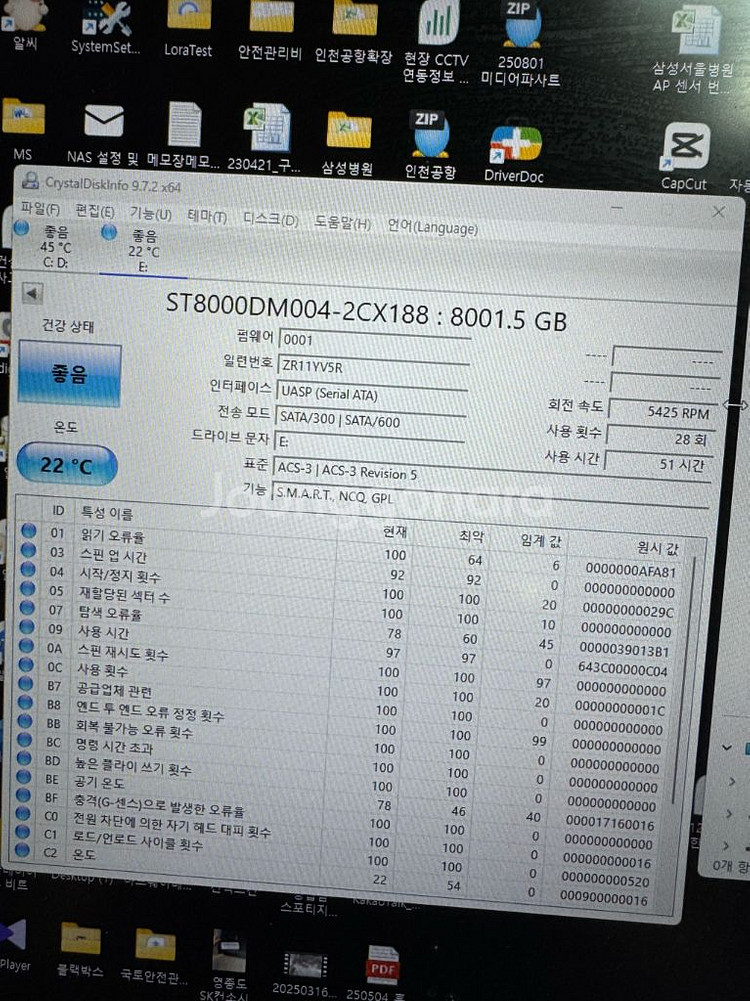Open the 파일(F) menu
The width and height of the screenshot is (750, 1001).
[x=40, y=209]
